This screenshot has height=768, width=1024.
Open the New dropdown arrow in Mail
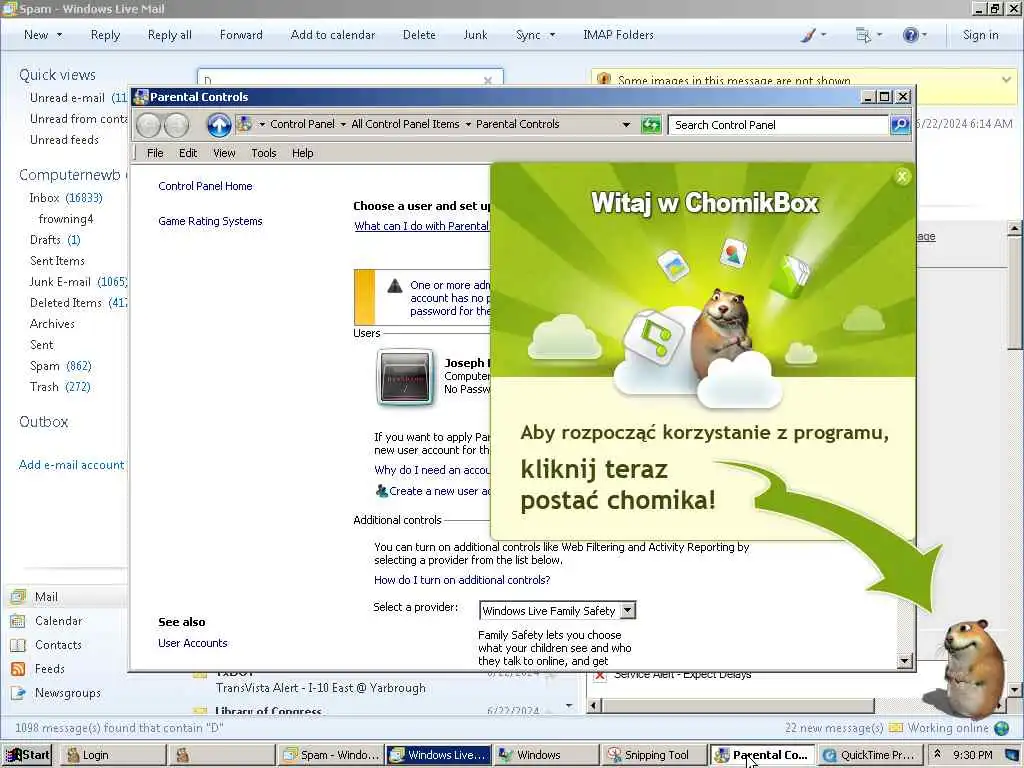point(59,35)
